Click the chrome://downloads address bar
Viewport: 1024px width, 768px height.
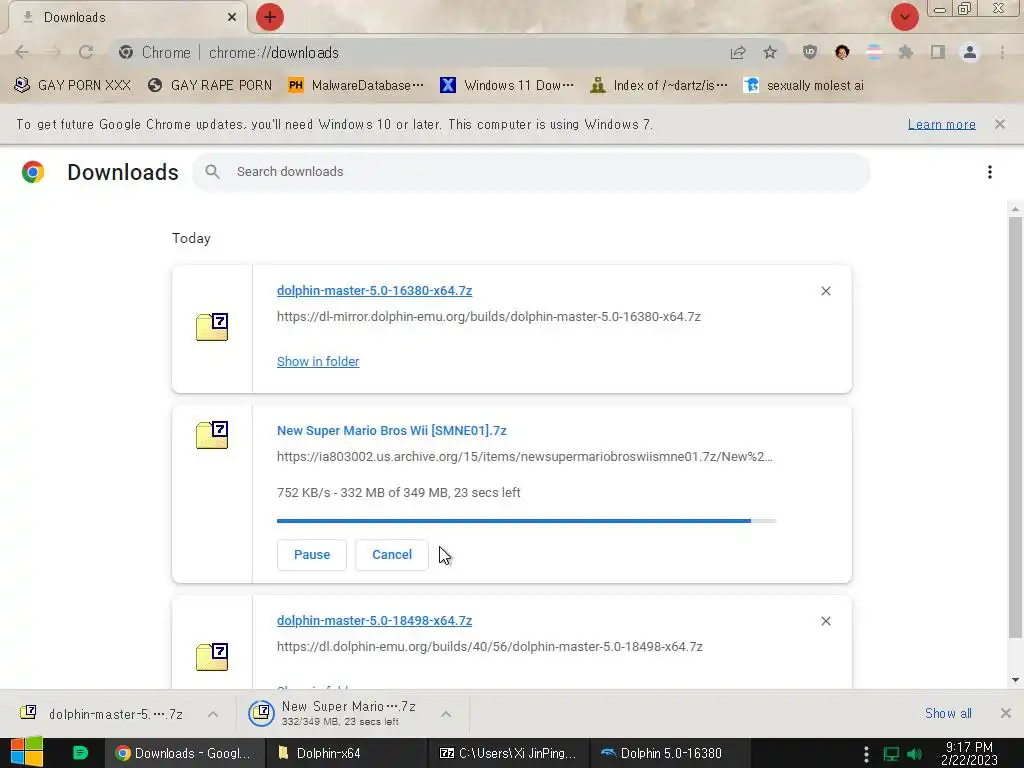pos(418,52)
